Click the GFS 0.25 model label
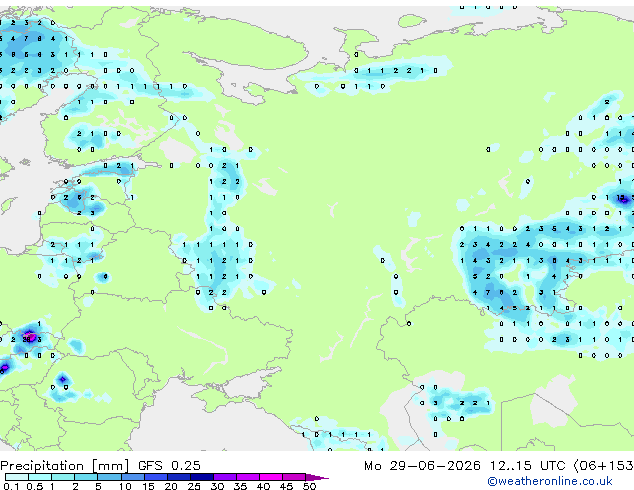Screen dimensions: 634x490 click(169, 466)
